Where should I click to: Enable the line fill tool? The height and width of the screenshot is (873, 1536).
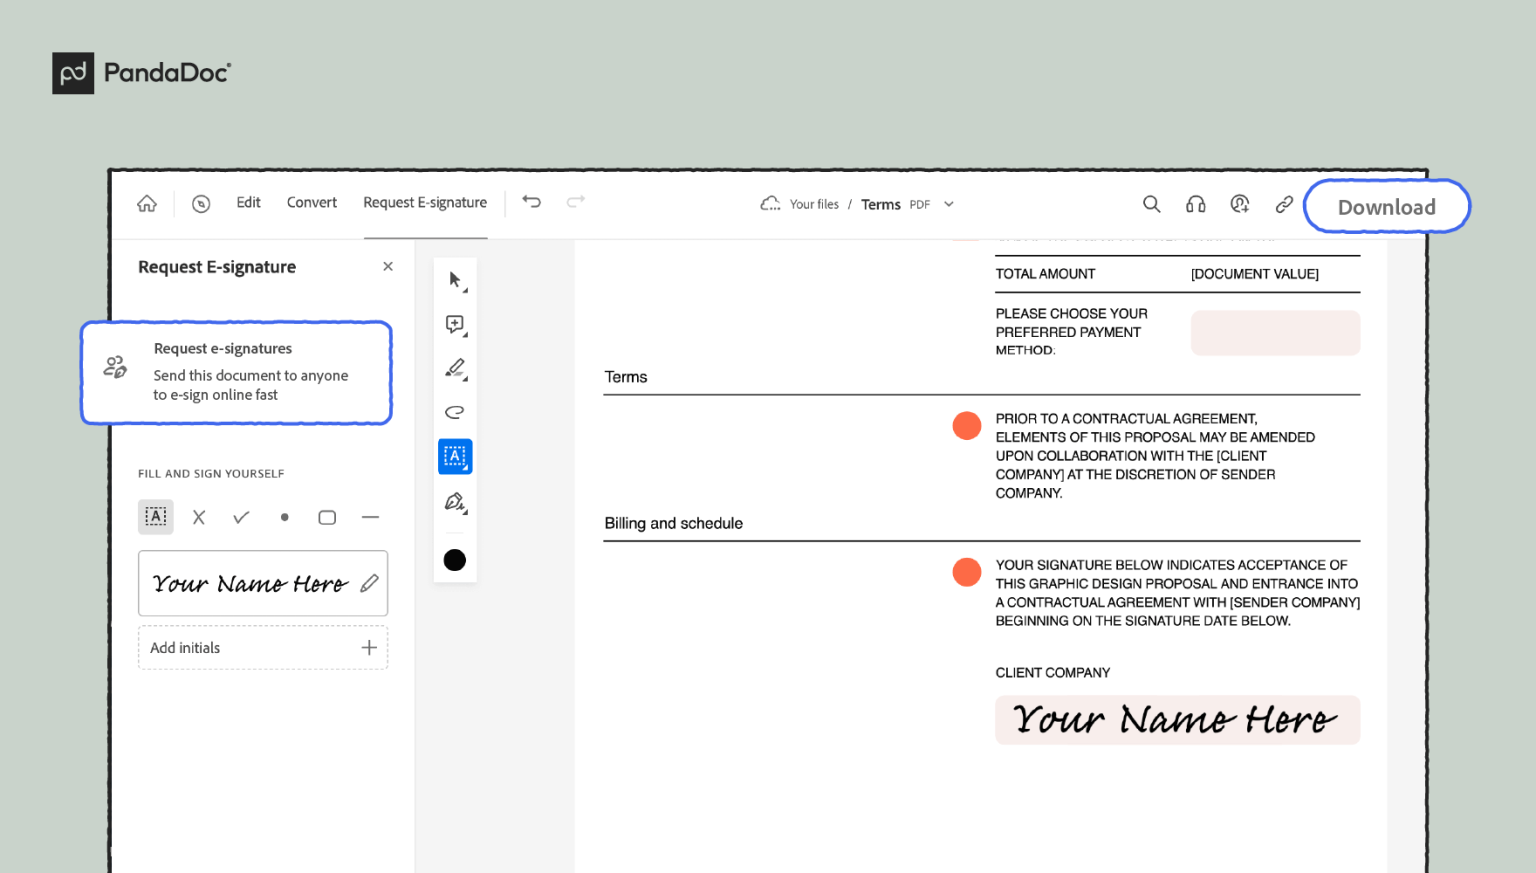point(370,517)
